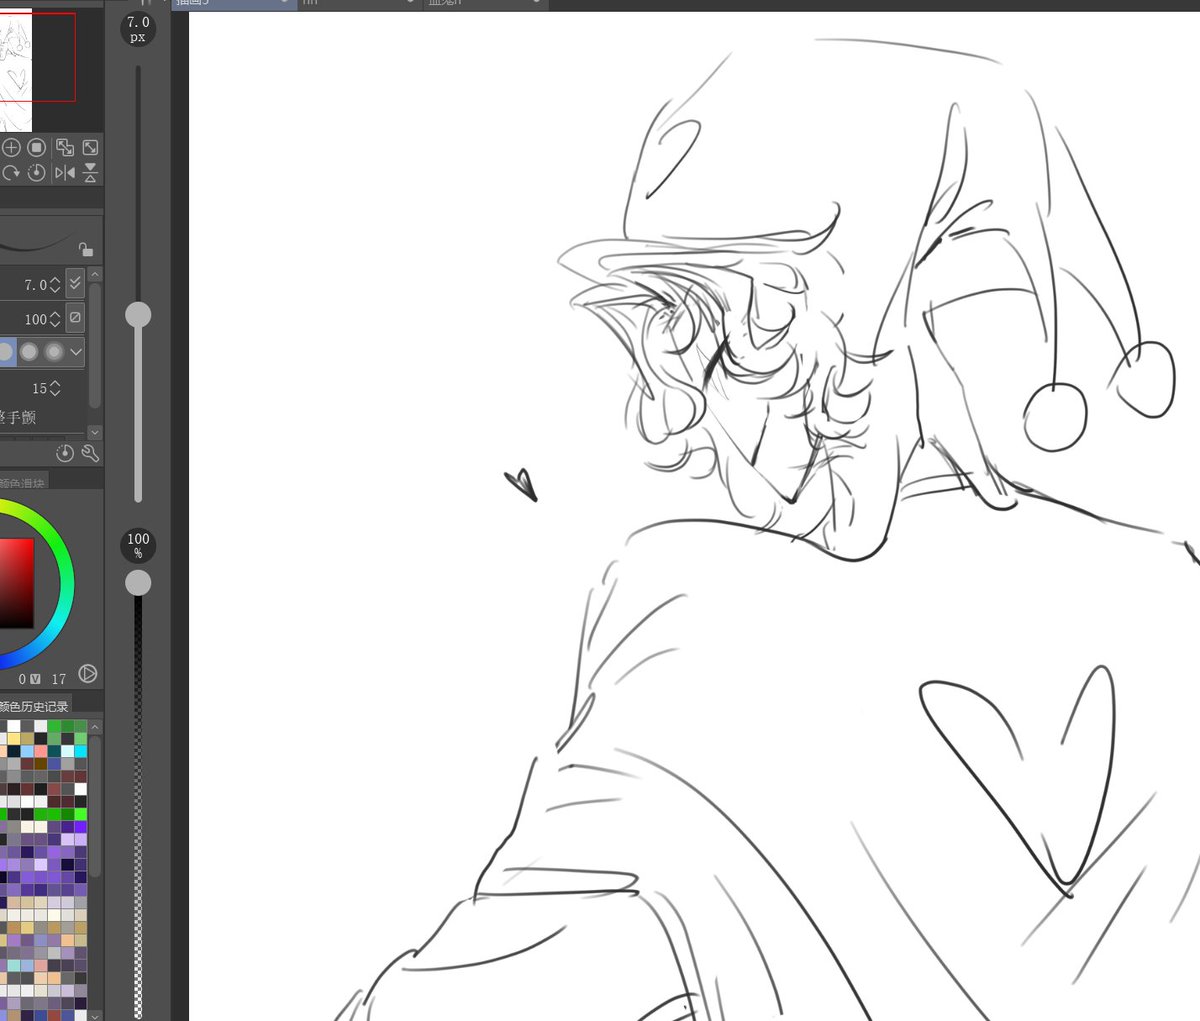The image size is (1200, 1021).
Task: Click the opacity 100 stepper arrows
Action: tap(55, 319)
